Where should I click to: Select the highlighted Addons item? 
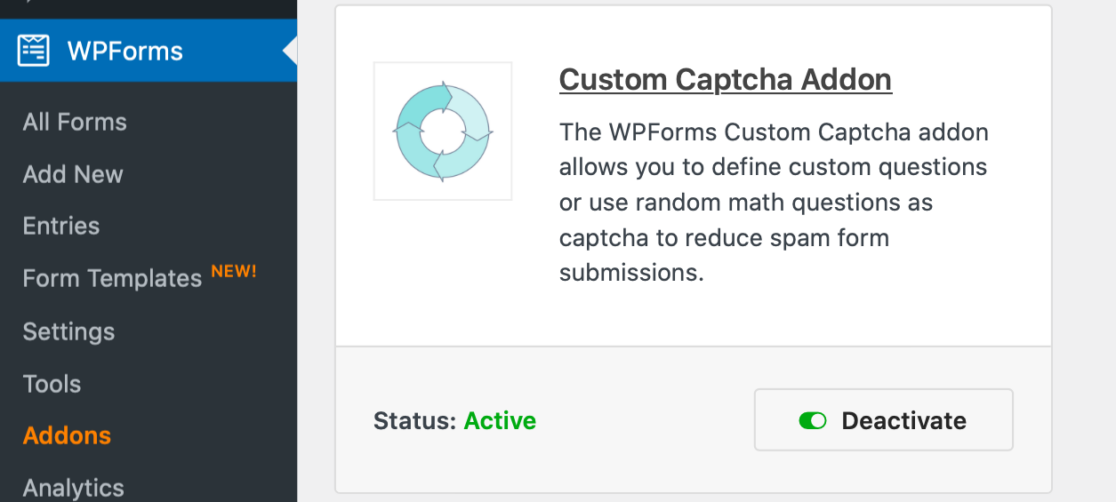67,436
